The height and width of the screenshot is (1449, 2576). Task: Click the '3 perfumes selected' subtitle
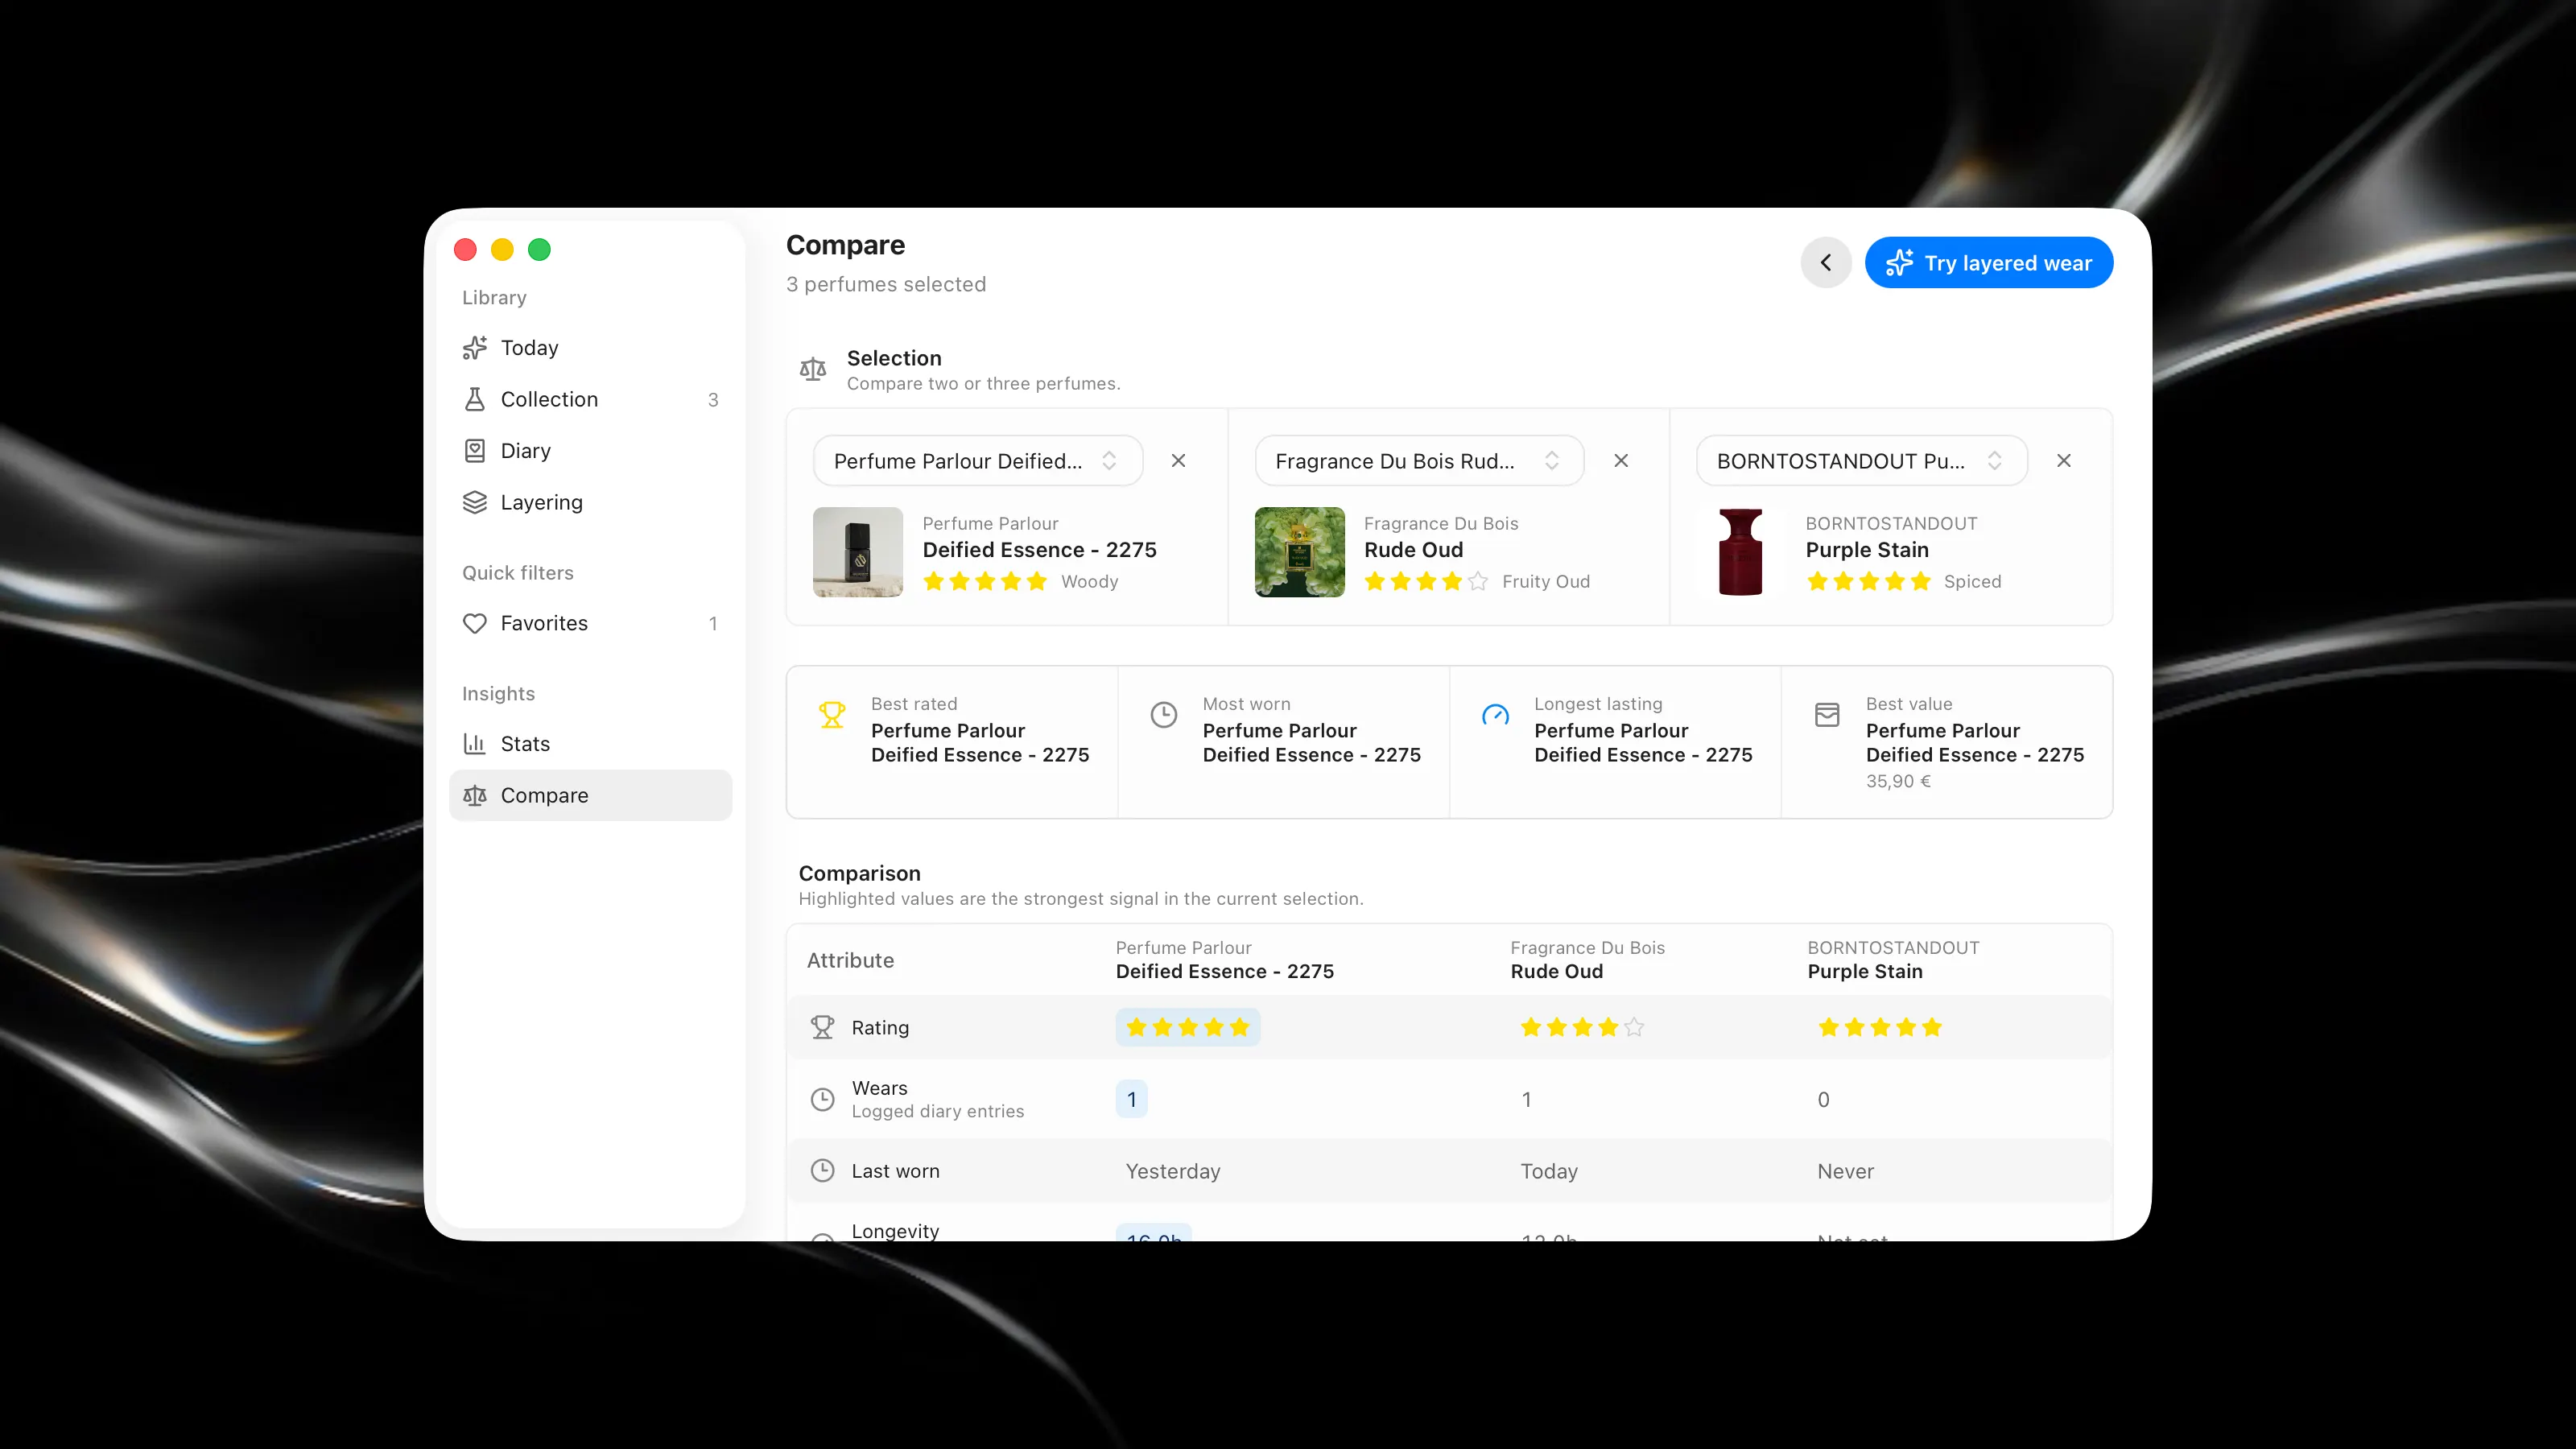point(886,284)
